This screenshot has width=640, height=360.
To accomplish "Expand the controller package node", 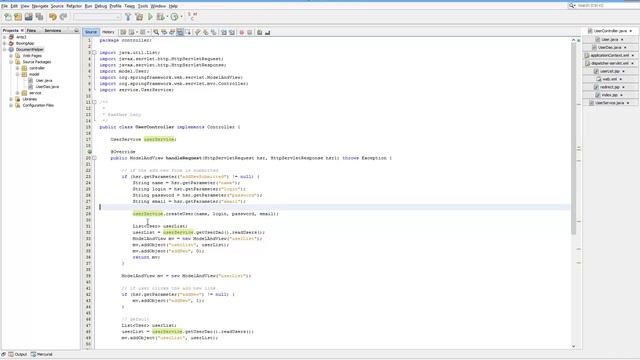I will point(18,68).
